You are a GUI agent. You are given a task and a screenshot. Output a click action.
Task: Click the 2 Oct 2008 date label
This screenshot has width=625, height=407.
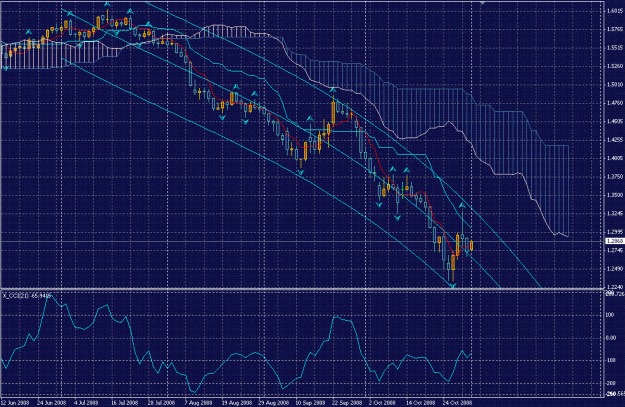(382, 403)
